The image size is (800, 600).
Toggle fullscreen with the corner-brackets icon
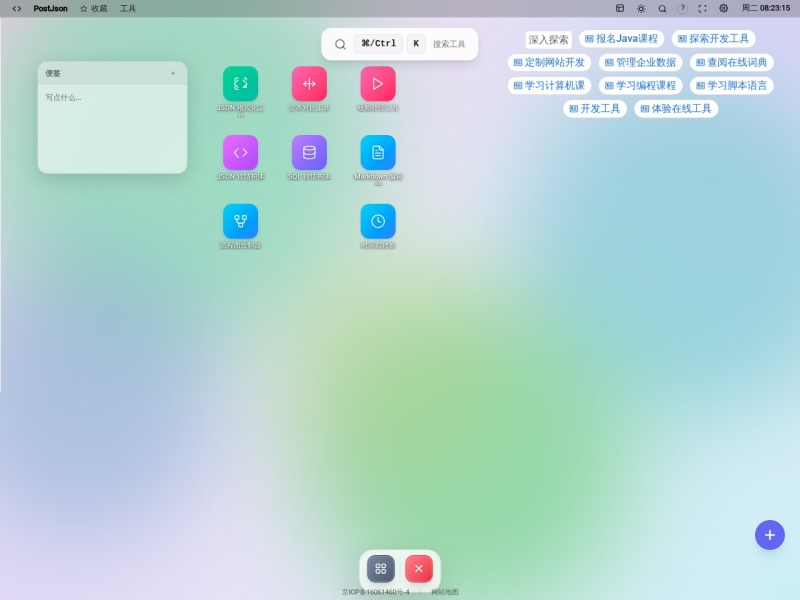pyautogui.click(x=703, y=8)
